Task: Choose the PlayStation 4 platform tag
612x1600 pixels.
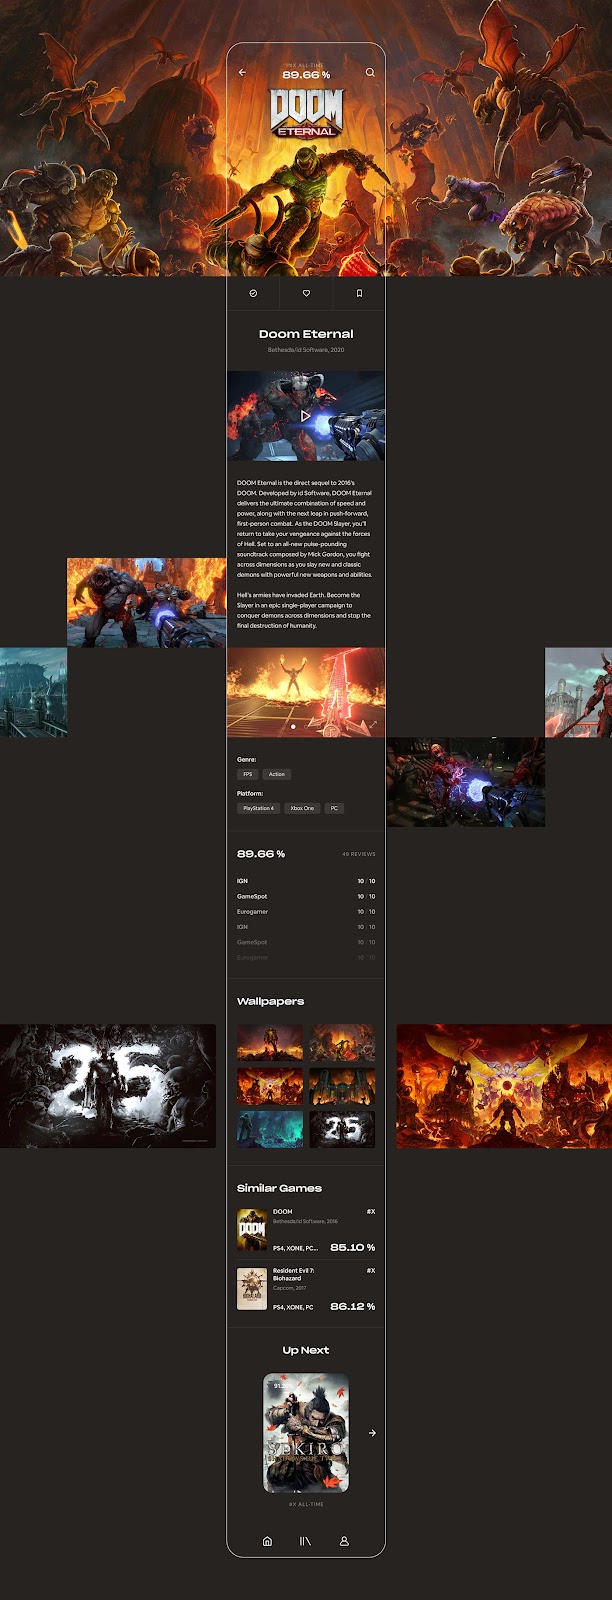Action: [258, 808]
